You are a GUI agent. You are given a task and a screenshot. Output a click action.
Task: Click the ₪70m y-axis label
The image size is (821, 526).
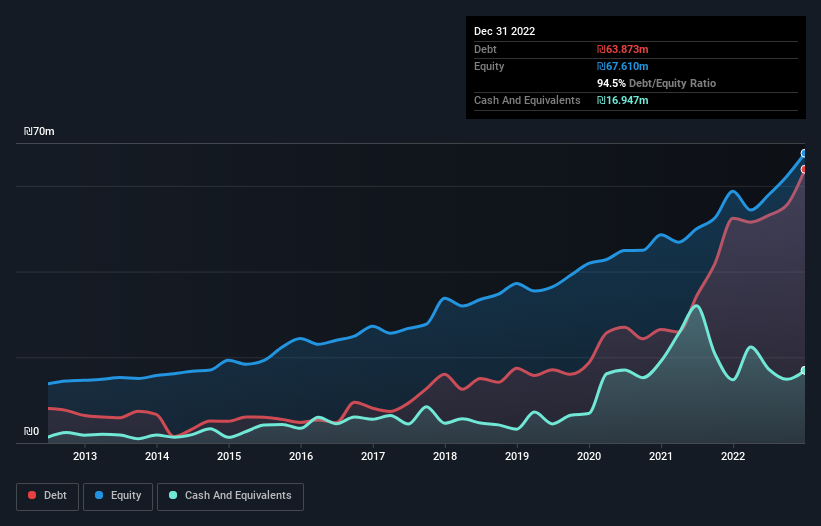click(x=39, y=131)
